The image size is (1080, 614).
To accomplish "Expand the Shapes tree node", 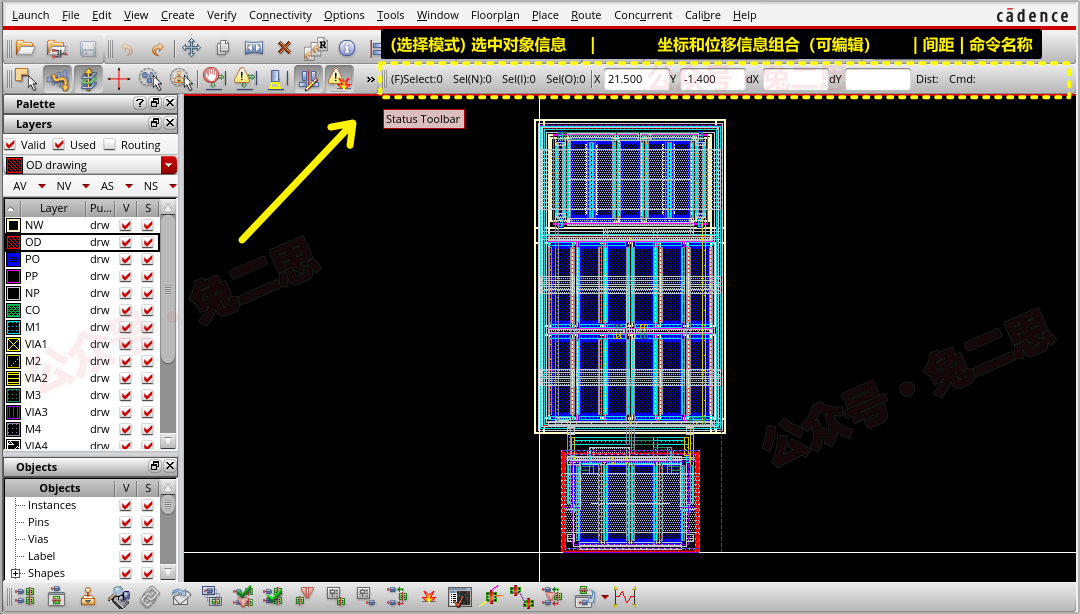I will pos(15,573).
